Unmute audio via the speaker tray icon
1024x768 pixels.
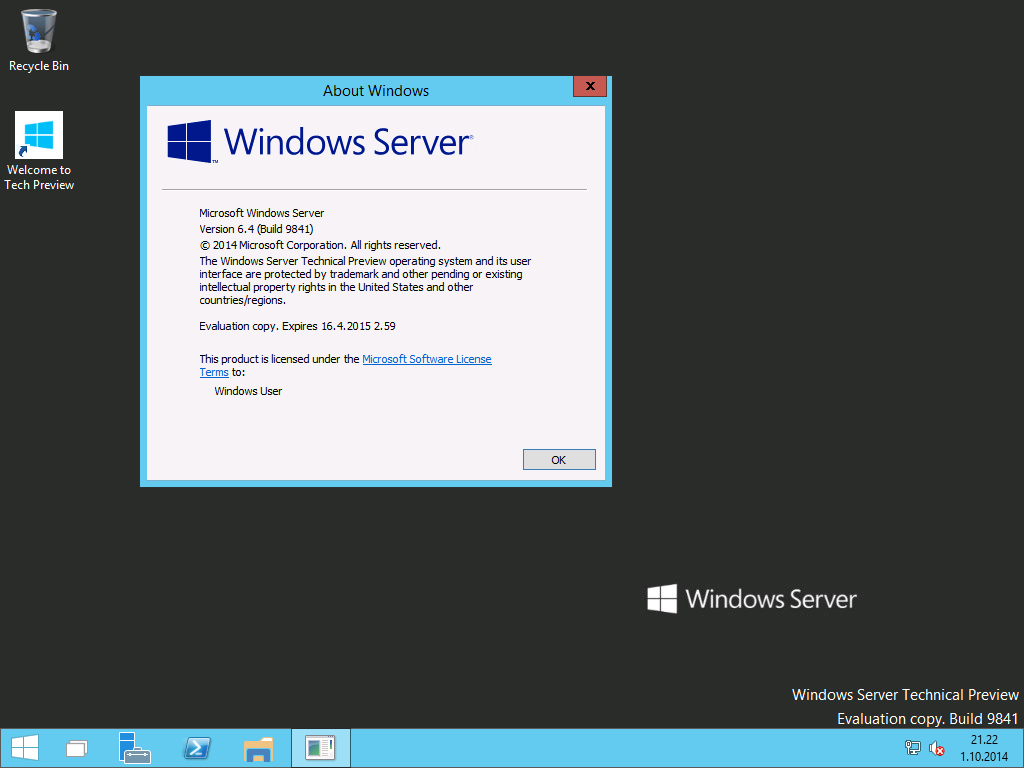[x=936, y=747]
